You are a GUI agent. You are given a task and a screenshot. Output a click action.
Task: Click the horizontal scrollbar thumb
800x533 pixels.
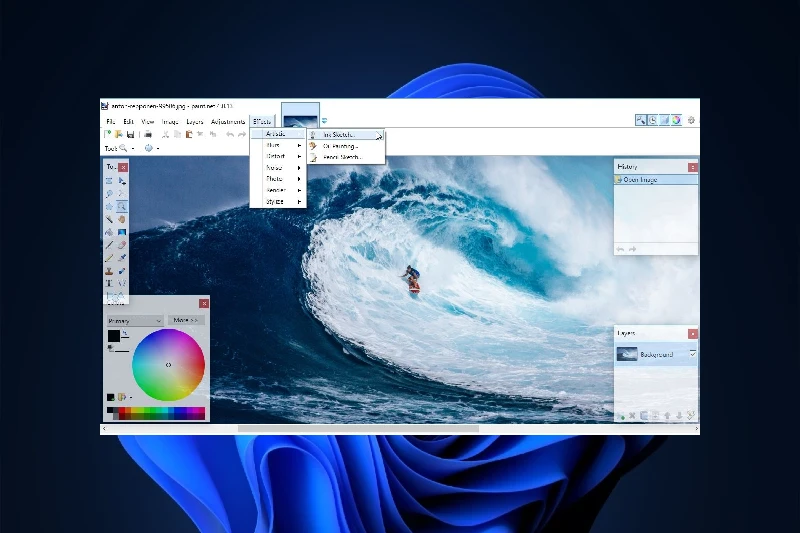358,429
